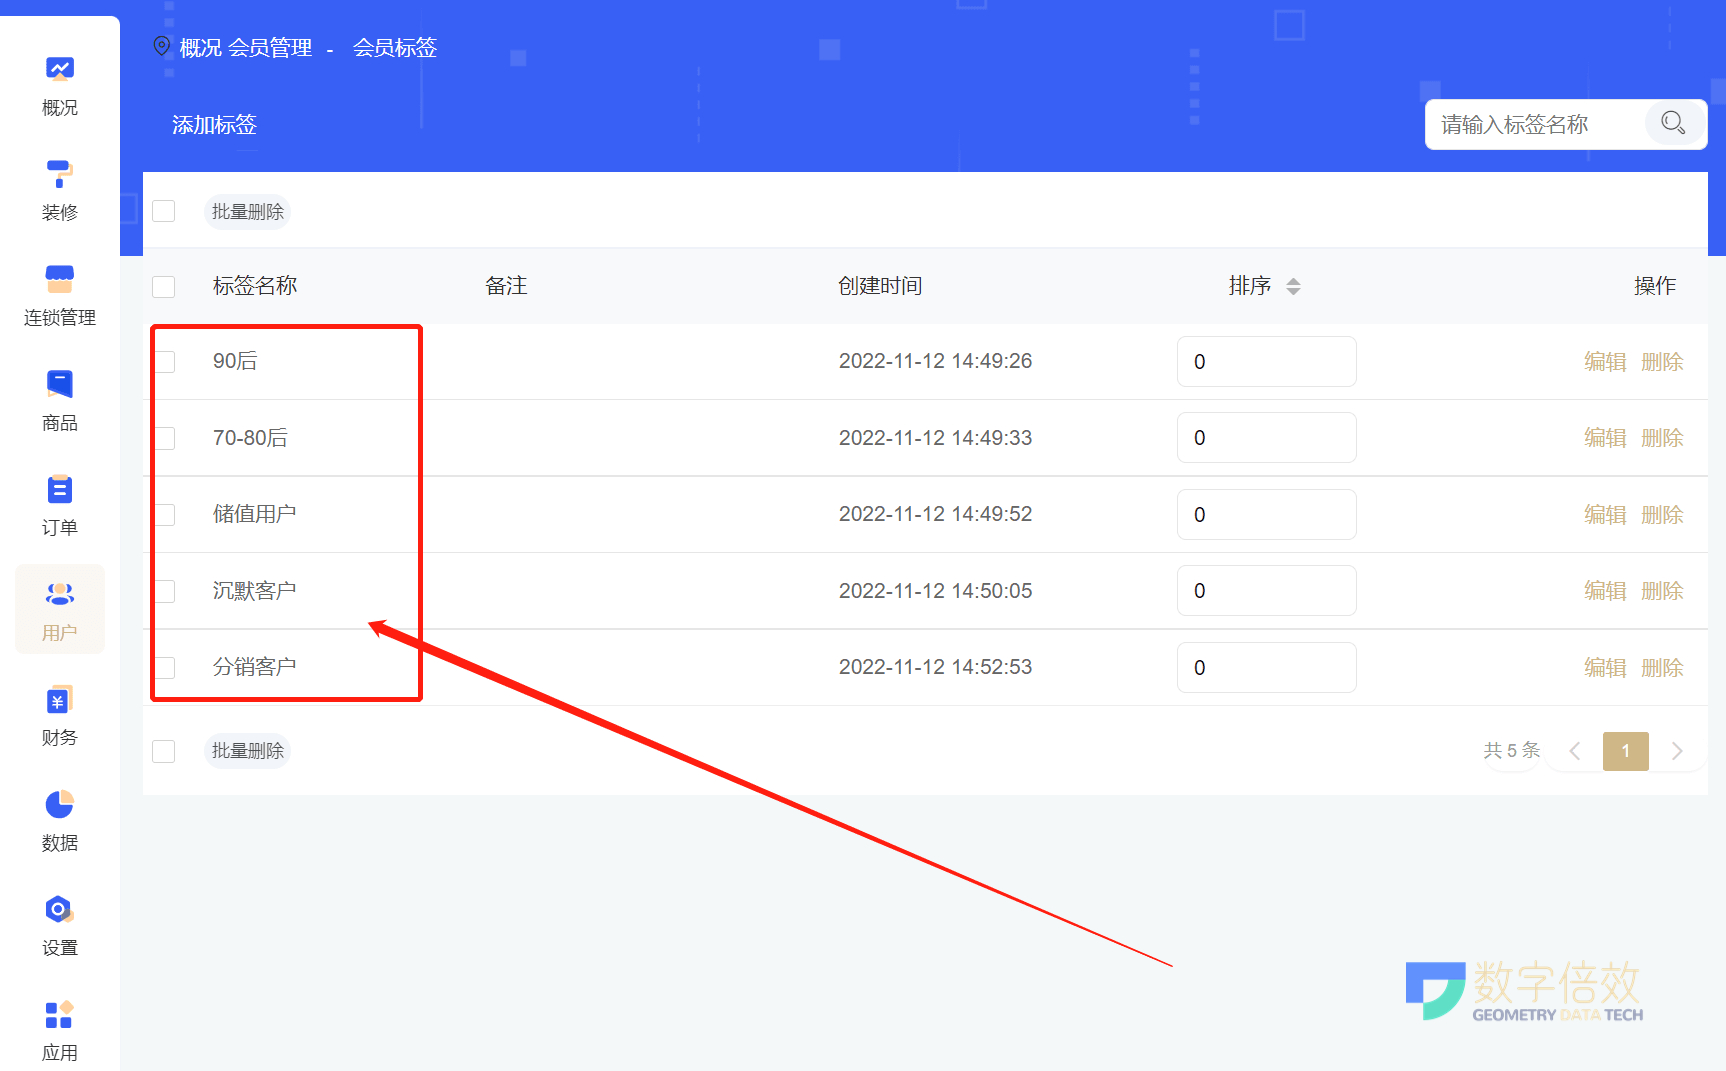The width and height of the screenshot is (1726, 1071).
Task: Click the previous page left chevron
Action: coord(1575,751)
